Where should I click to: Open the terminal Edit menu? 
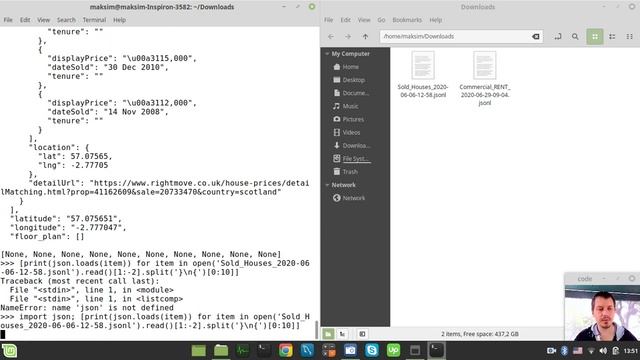[25, 20]
